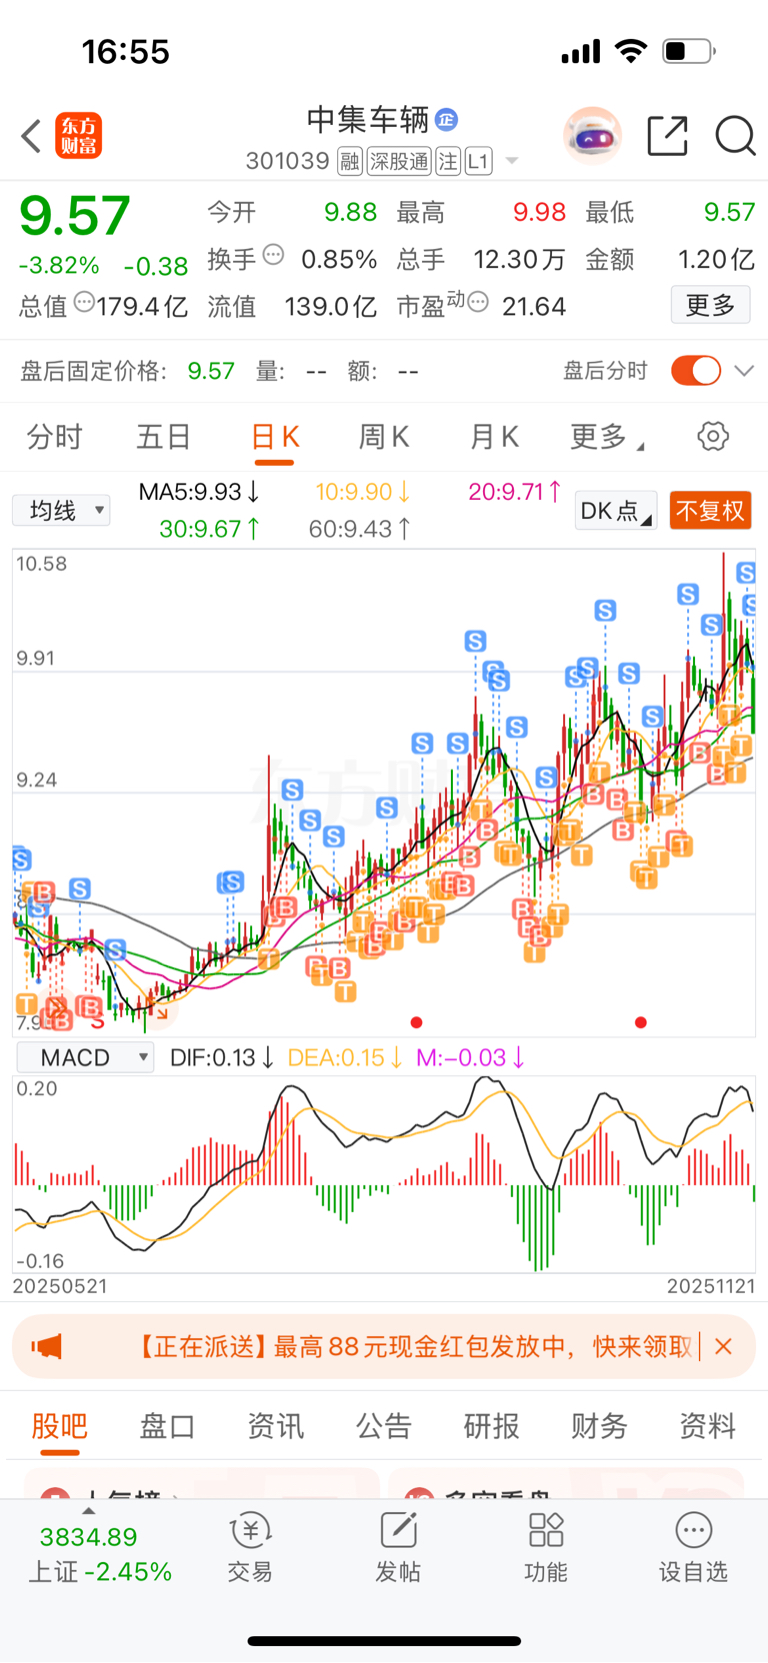
Task: Switch to the 分时 chart tab
Action: click(x=54, y=437)
